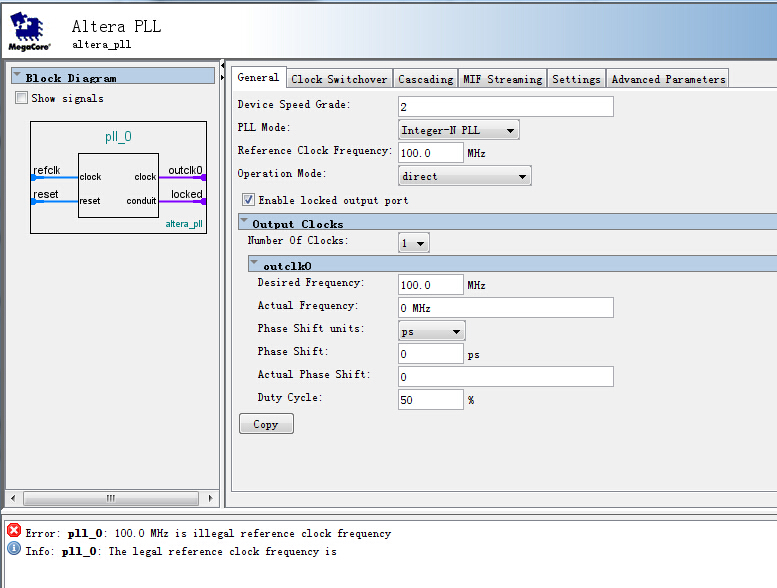Click the conduit label inside the block
The height and width of the screenshot is (588, 777).
click(x=141, y=201)
